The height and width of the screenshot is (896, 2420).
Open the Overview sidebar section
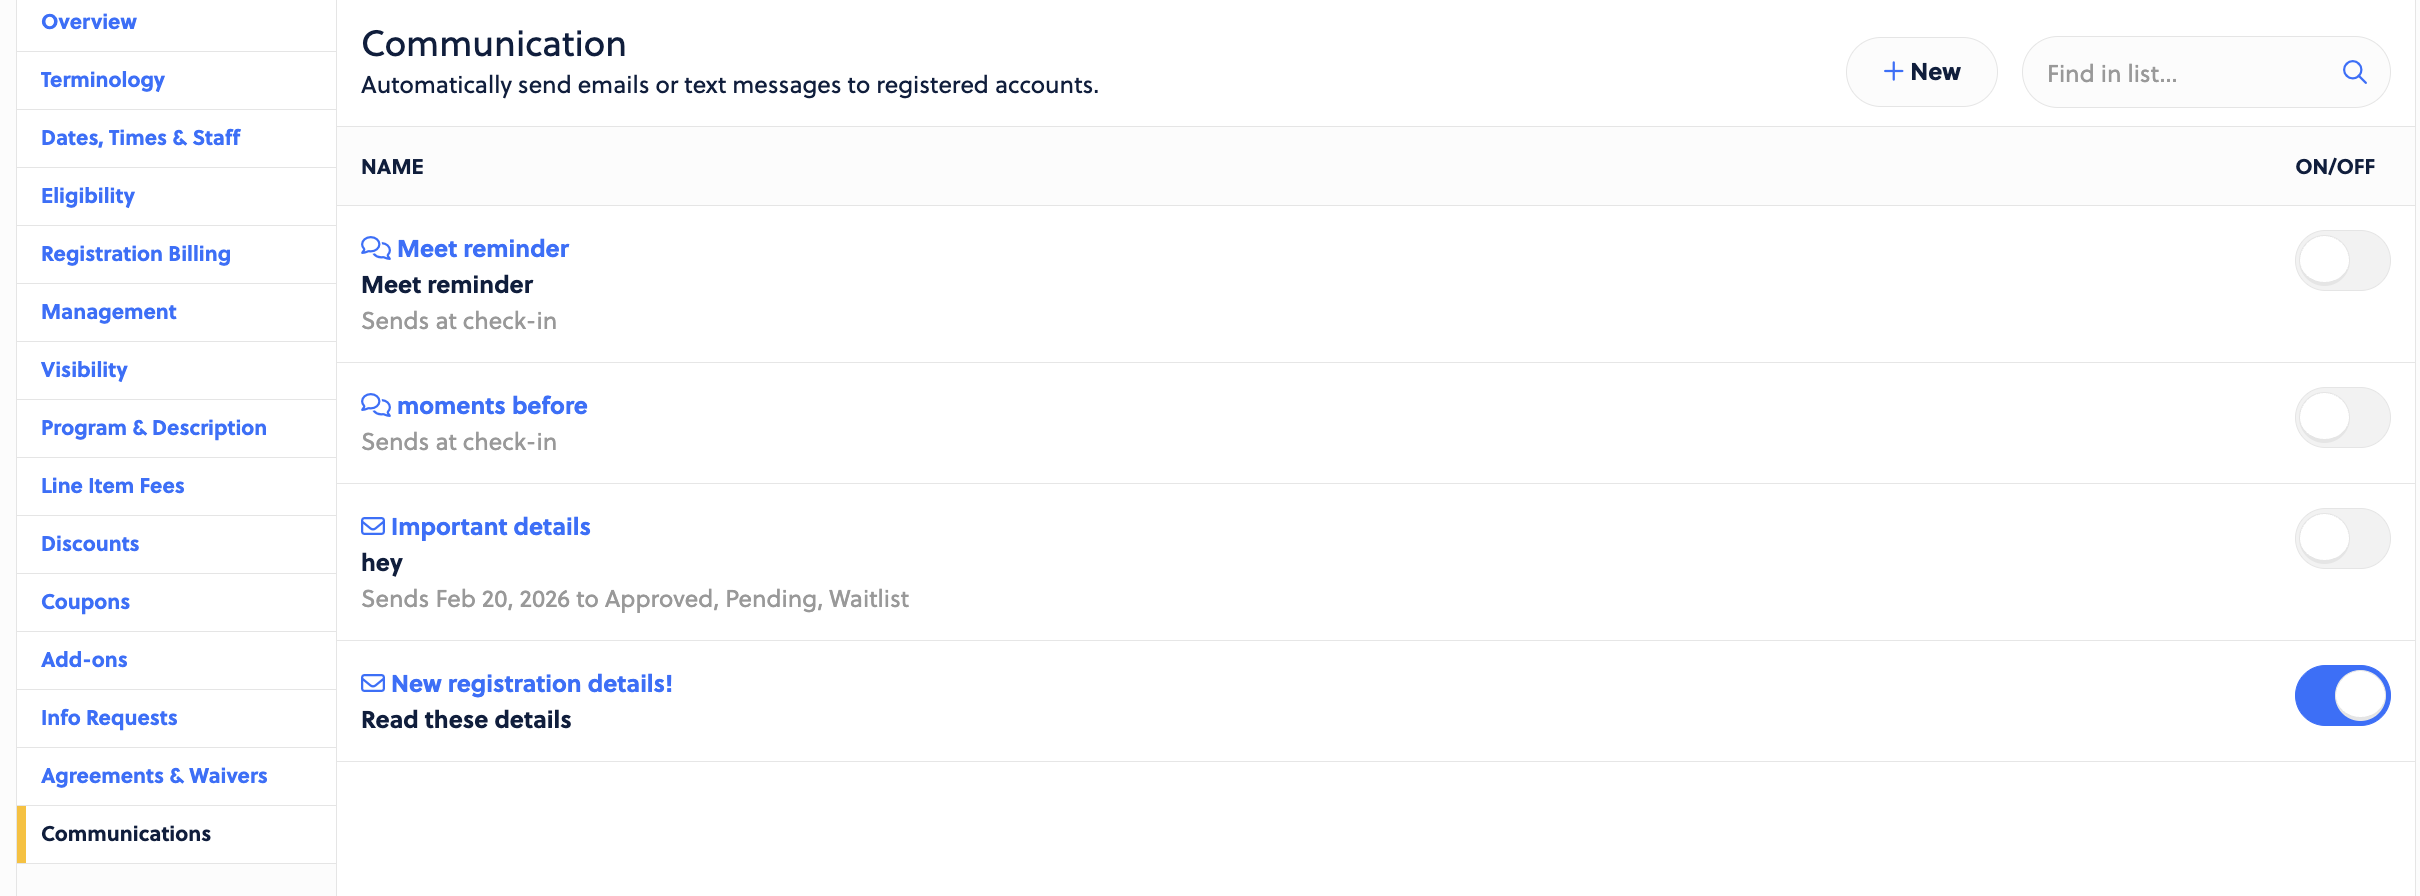click(x=89, y=22)
